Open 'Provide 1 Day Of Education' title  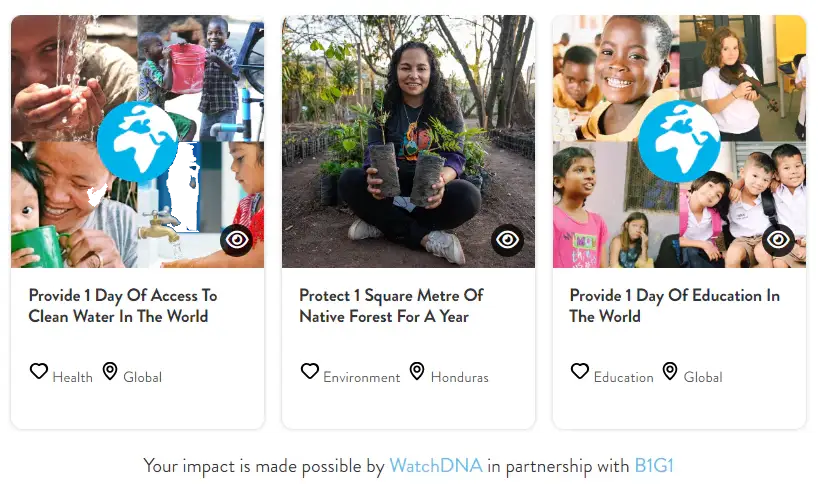pyautogui.click(x=674, y=306)
